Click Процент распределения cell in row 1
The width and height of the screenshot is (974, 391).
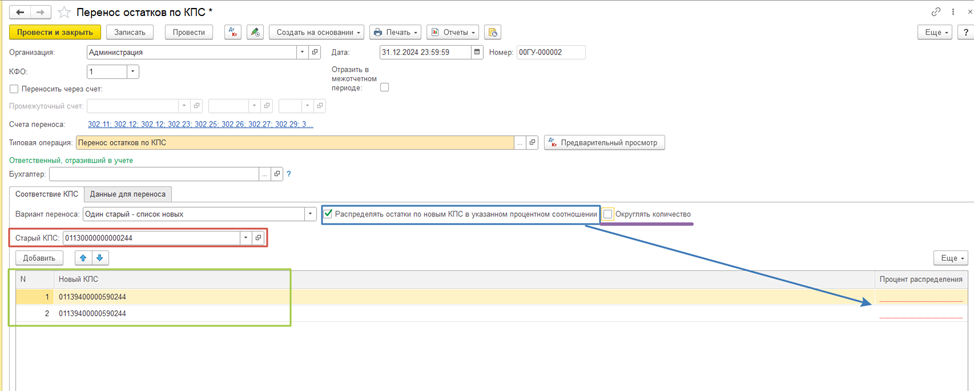point(921,297)
